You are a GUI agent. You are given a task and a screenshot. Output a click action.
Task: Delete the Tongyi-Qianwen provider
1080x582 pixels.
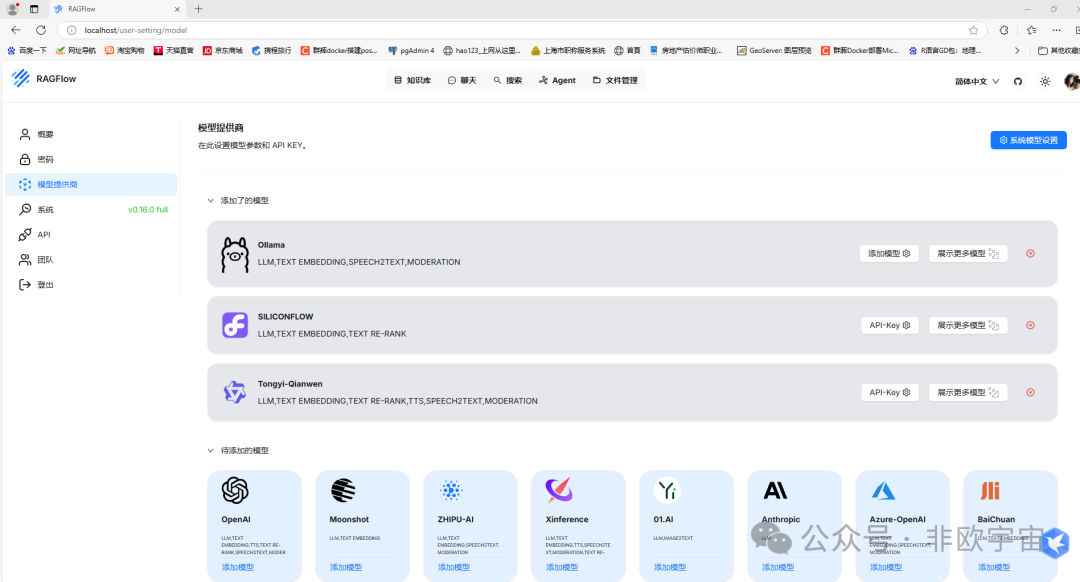coord(1030,393)
